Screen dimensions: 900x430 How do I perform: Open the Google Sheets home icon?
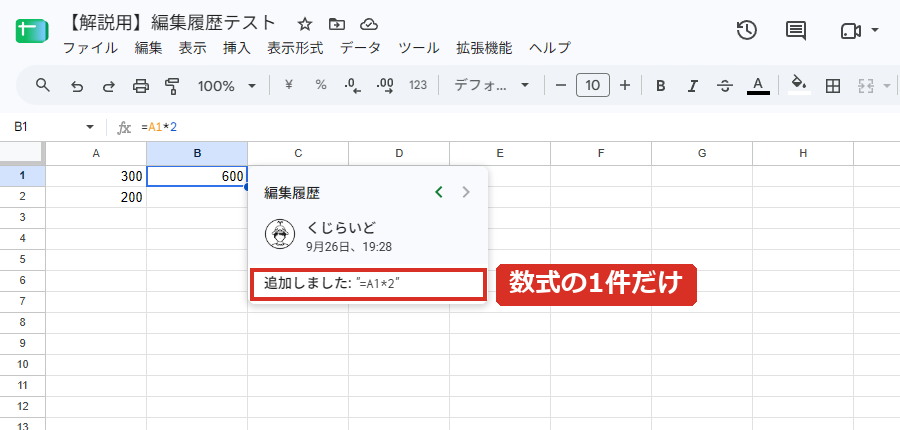coord(32,32)
